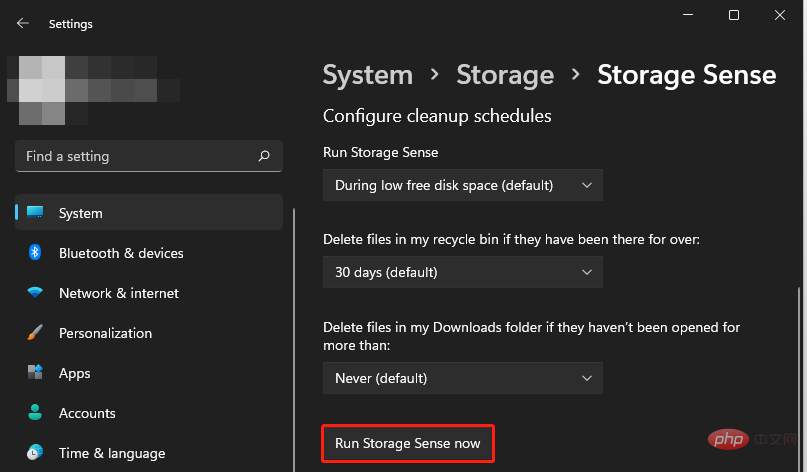This screenshot has height=472, width=807.
Task: Click the Bluetooth & devices icon
Action: tap(36, 253)
